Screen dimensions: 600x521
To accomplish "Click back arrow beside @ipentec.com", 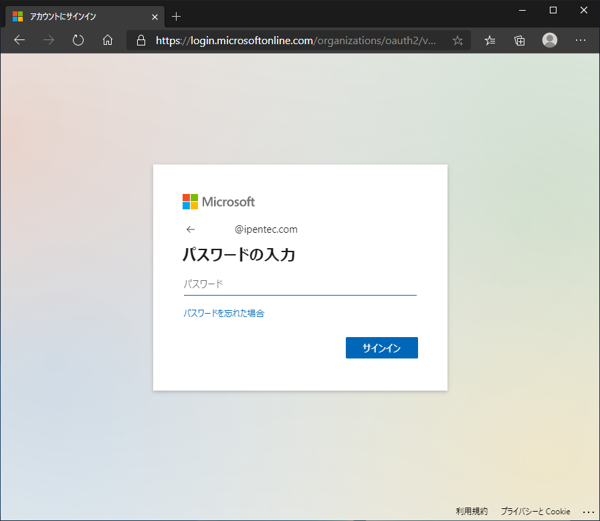I will (191, 229).
